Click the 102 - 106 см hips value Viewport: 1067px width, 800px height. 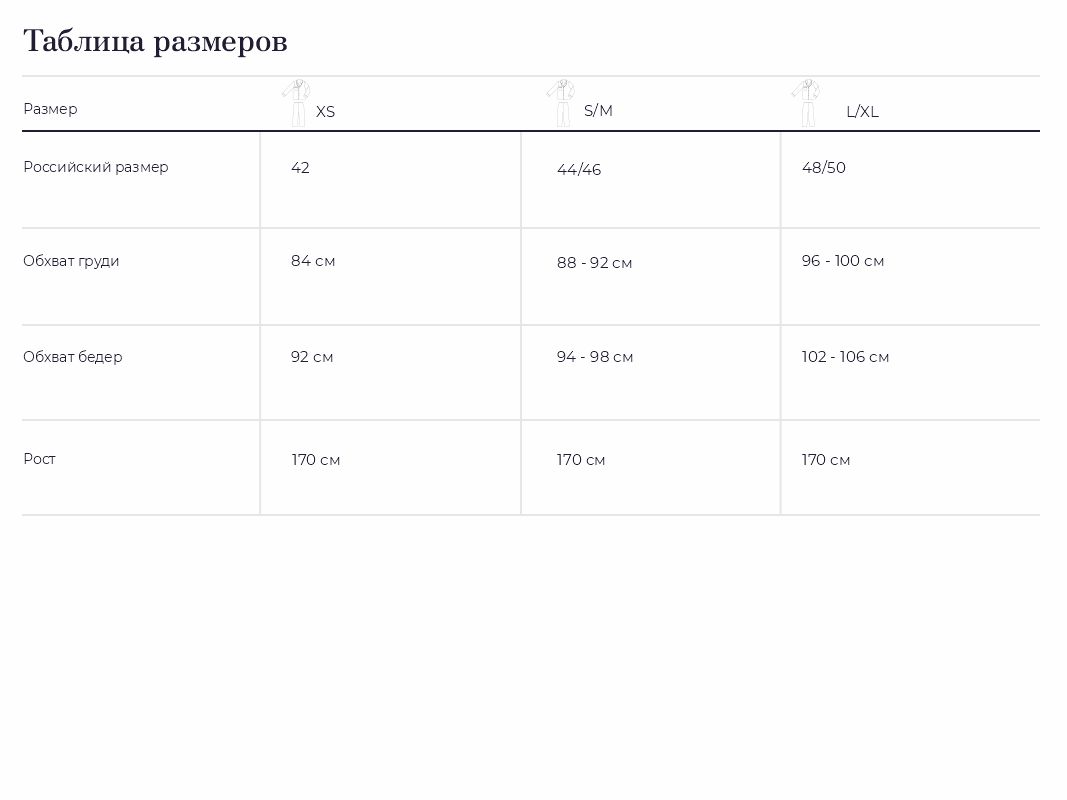click(x=845, y=356)
